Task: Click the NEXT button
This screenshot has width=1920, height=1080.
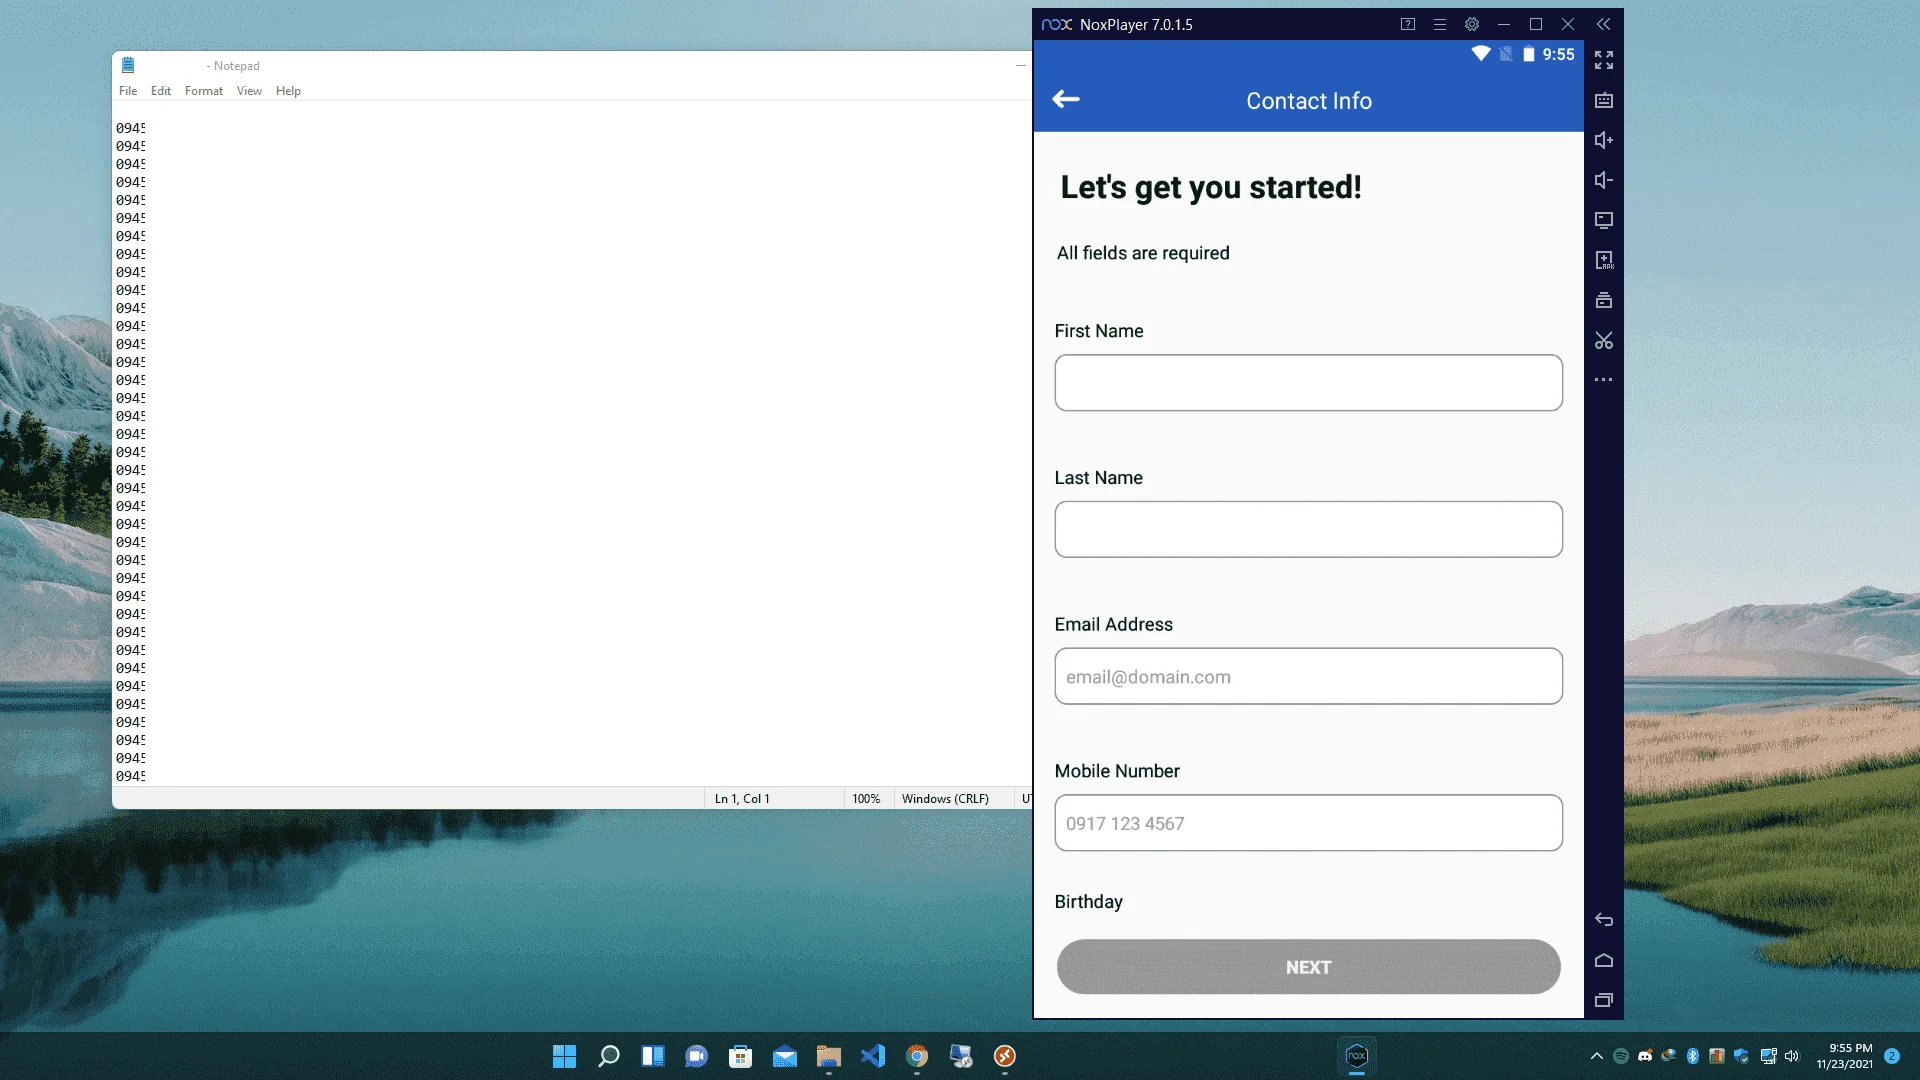Action: pyautogui.click(x=1308, y=967)
